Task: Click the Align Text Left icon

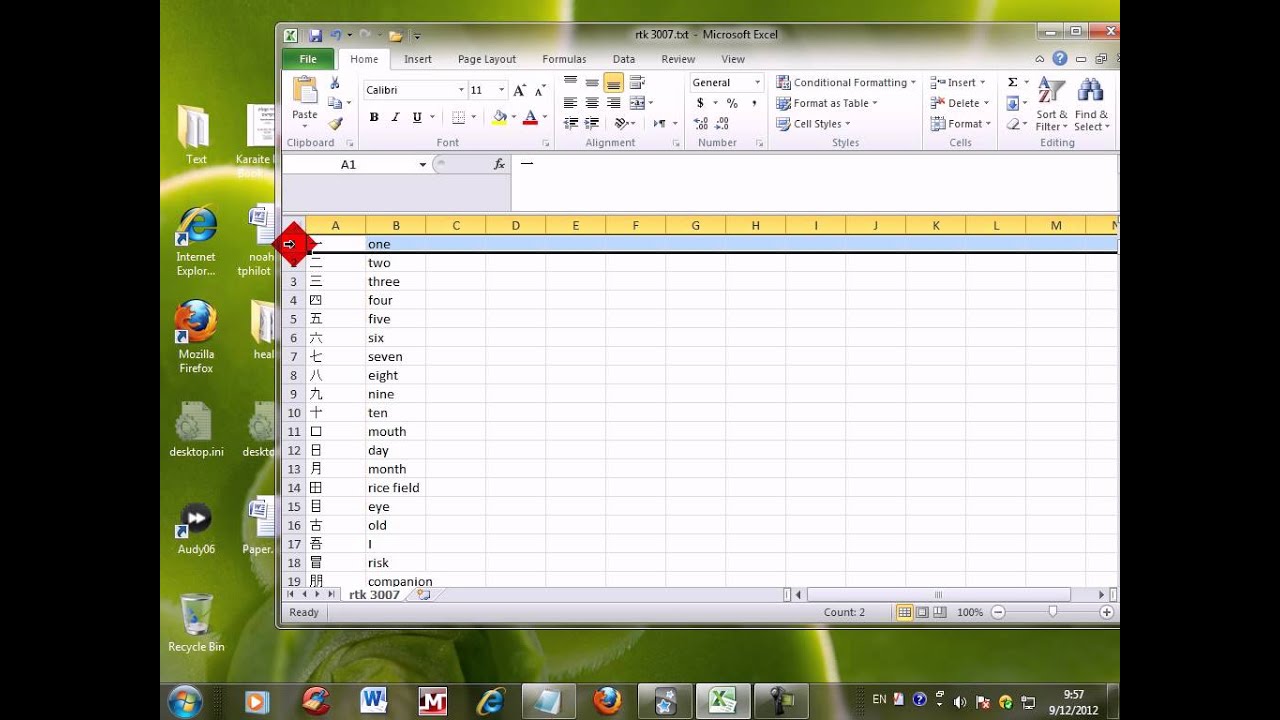Action: click(570, 103)
